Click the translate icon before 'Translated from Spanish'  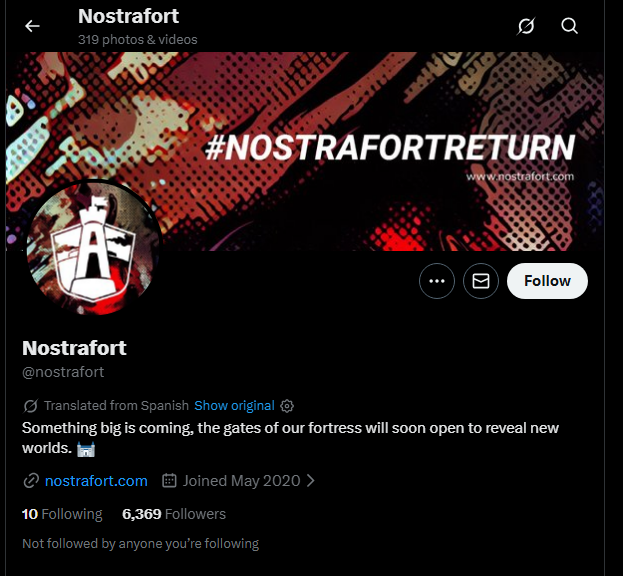coord(31,406)
